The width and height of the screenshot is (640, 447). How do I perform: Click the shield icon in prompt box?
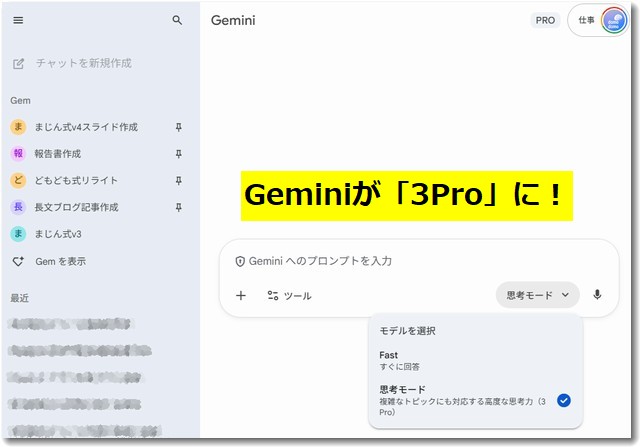[240, 261]
